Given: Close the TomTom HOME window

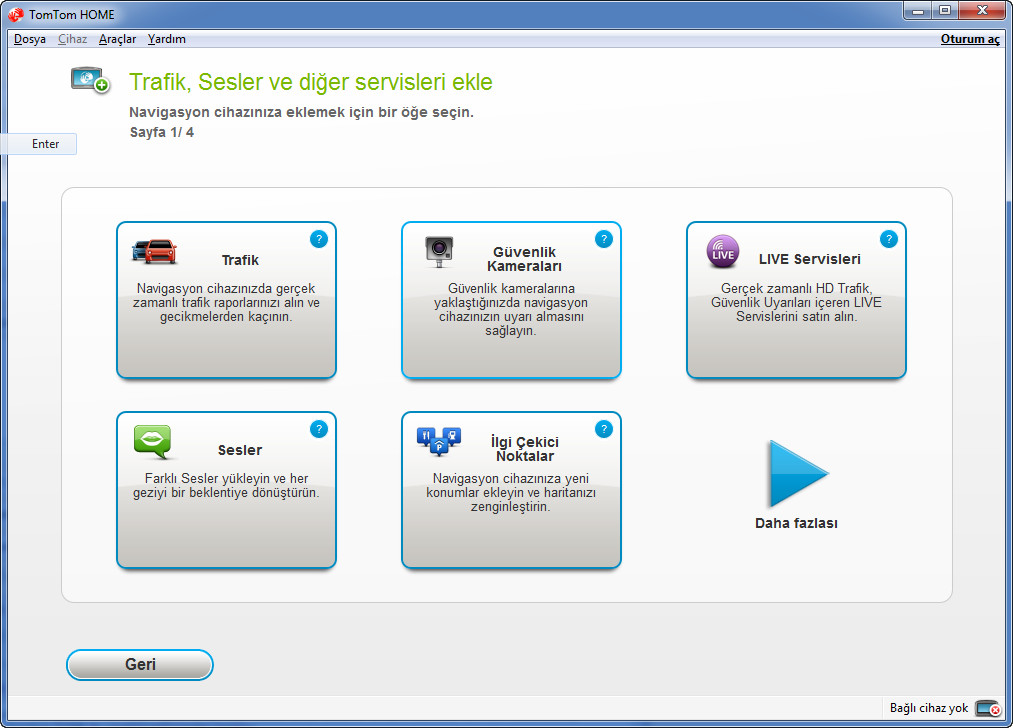Looking at the screenshot, I should pos(982,10).
